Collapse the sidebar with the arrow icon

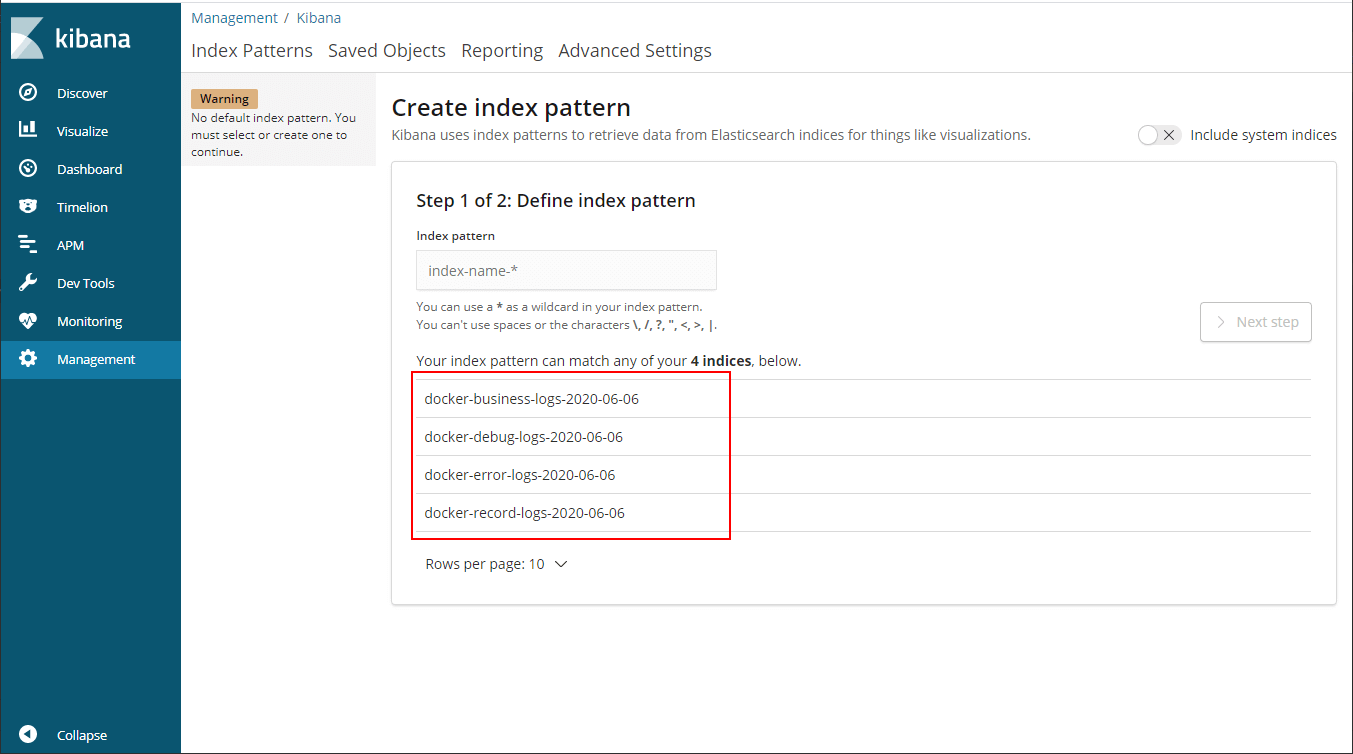(28, 735)
